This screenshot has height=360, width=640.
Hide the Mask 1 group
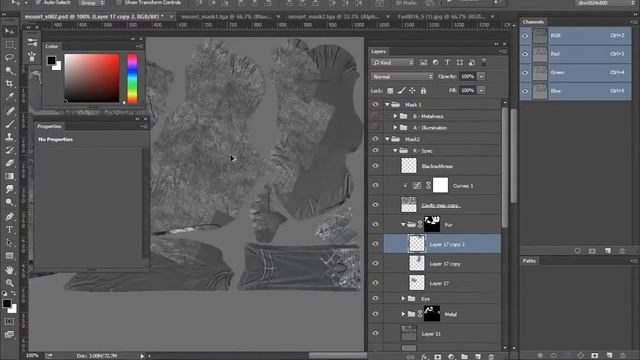click(376, 104)
